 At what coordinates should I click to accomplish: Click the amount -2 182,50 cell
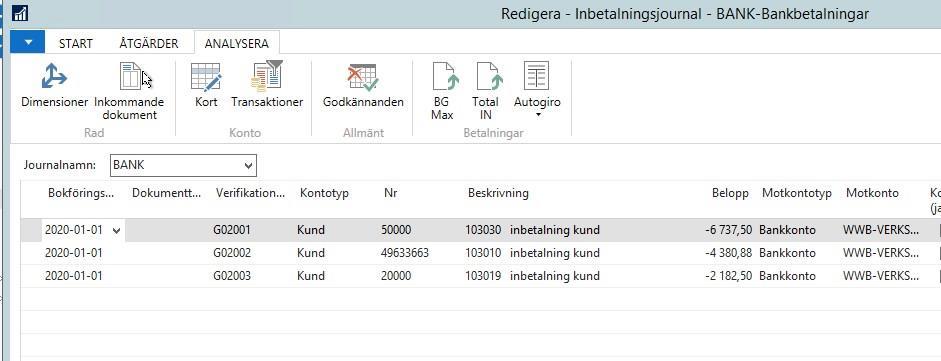click(x=728, y=276)
